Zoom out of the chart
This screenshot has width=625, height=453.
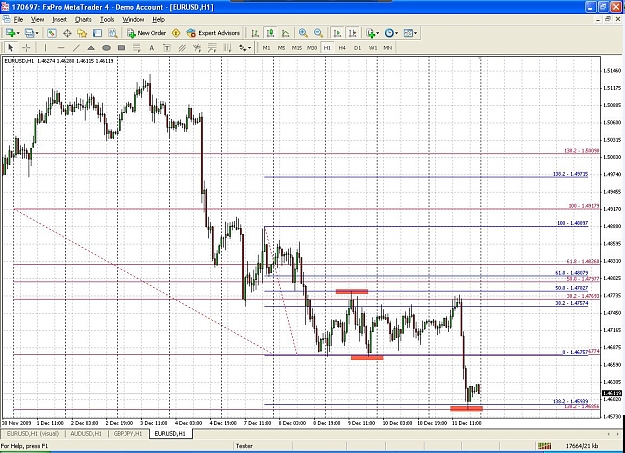click(318, 33)
